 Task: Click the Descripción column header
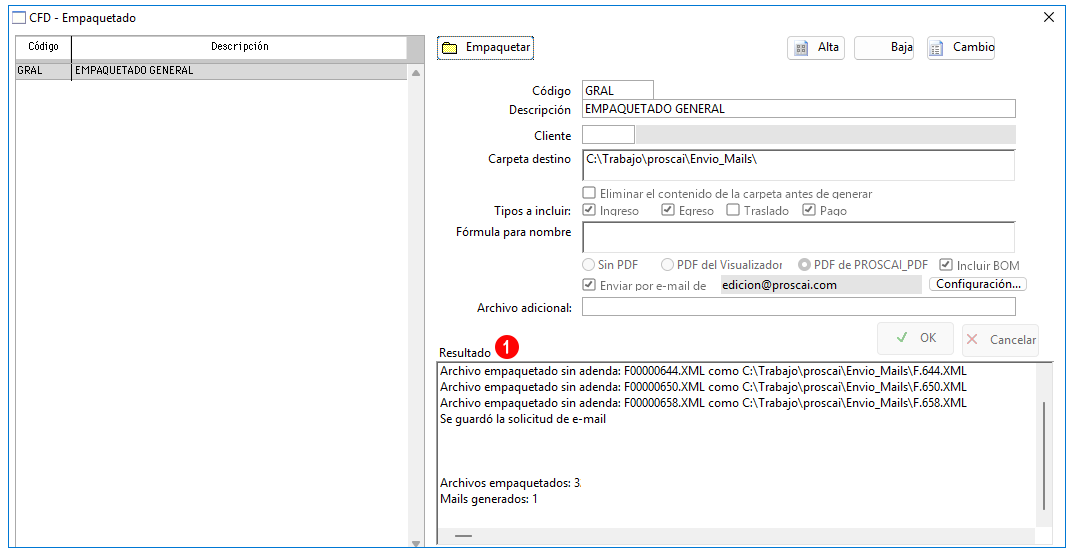click(x=239, y=47)
